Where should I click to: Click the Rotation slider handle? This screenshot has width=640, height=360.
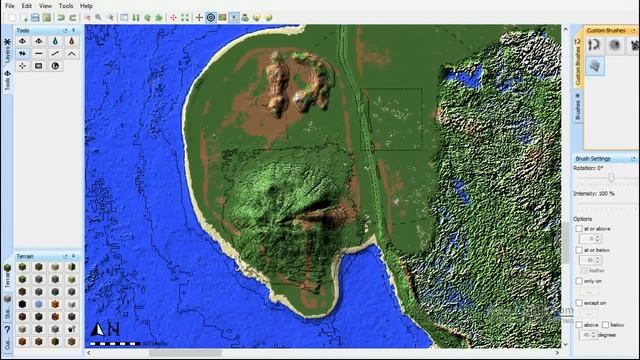pos(611,178)
